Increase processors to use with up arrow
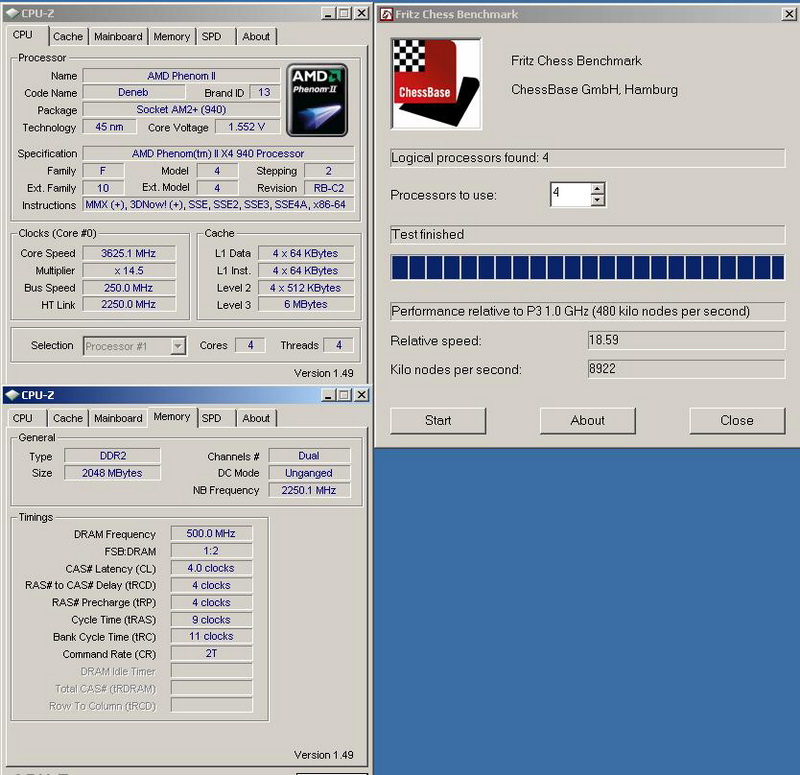 pyautogui.click(x=597, y=188)
